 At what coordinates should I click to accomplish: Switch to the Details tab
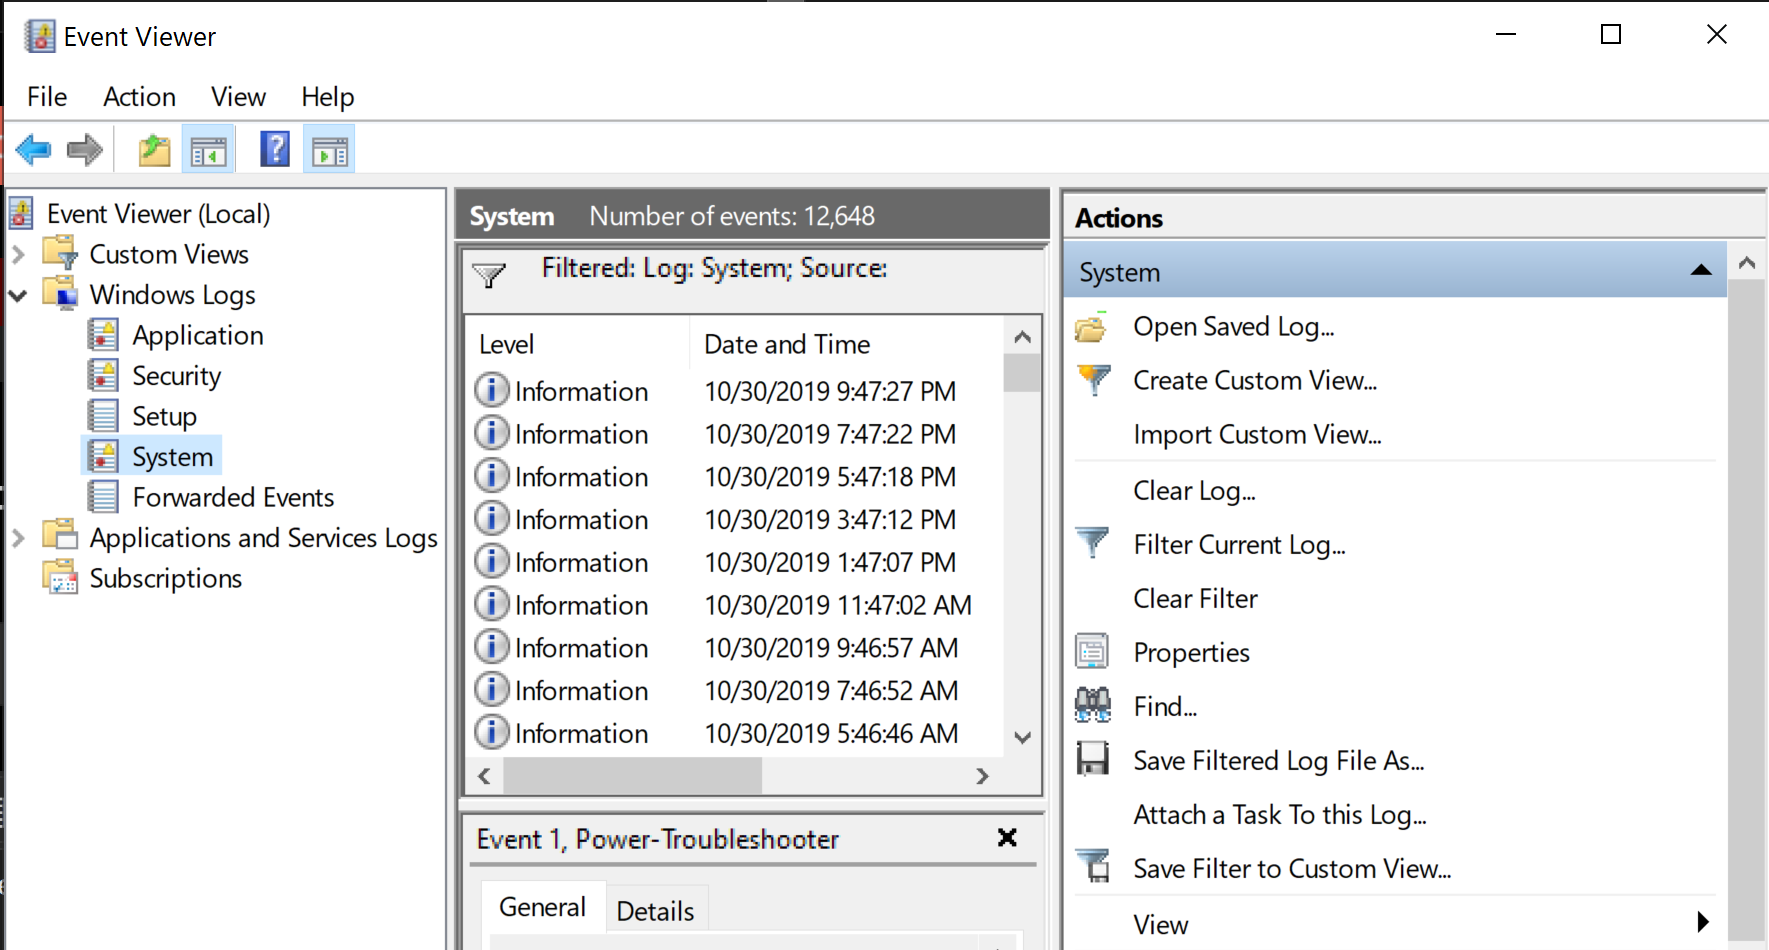pos(655,911)
